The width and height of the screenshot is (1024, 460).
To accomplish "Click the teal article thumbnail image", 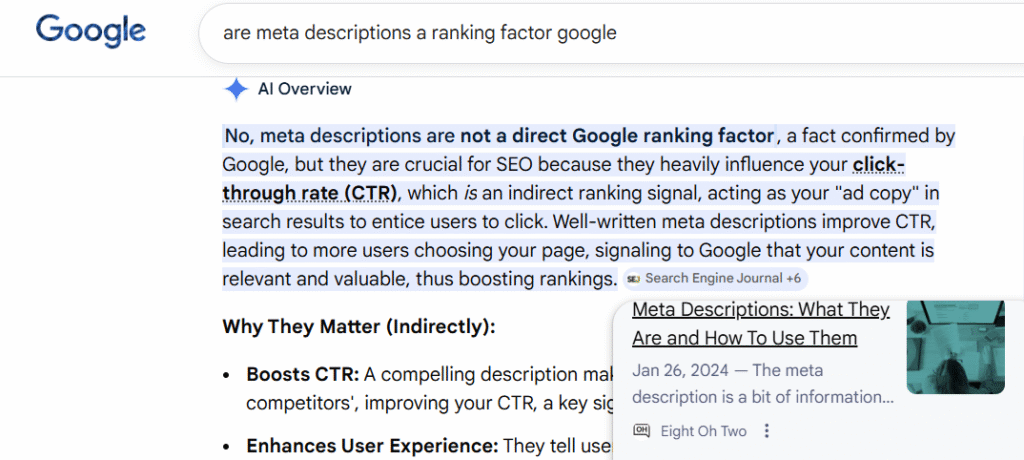I will tap(955, 346).
